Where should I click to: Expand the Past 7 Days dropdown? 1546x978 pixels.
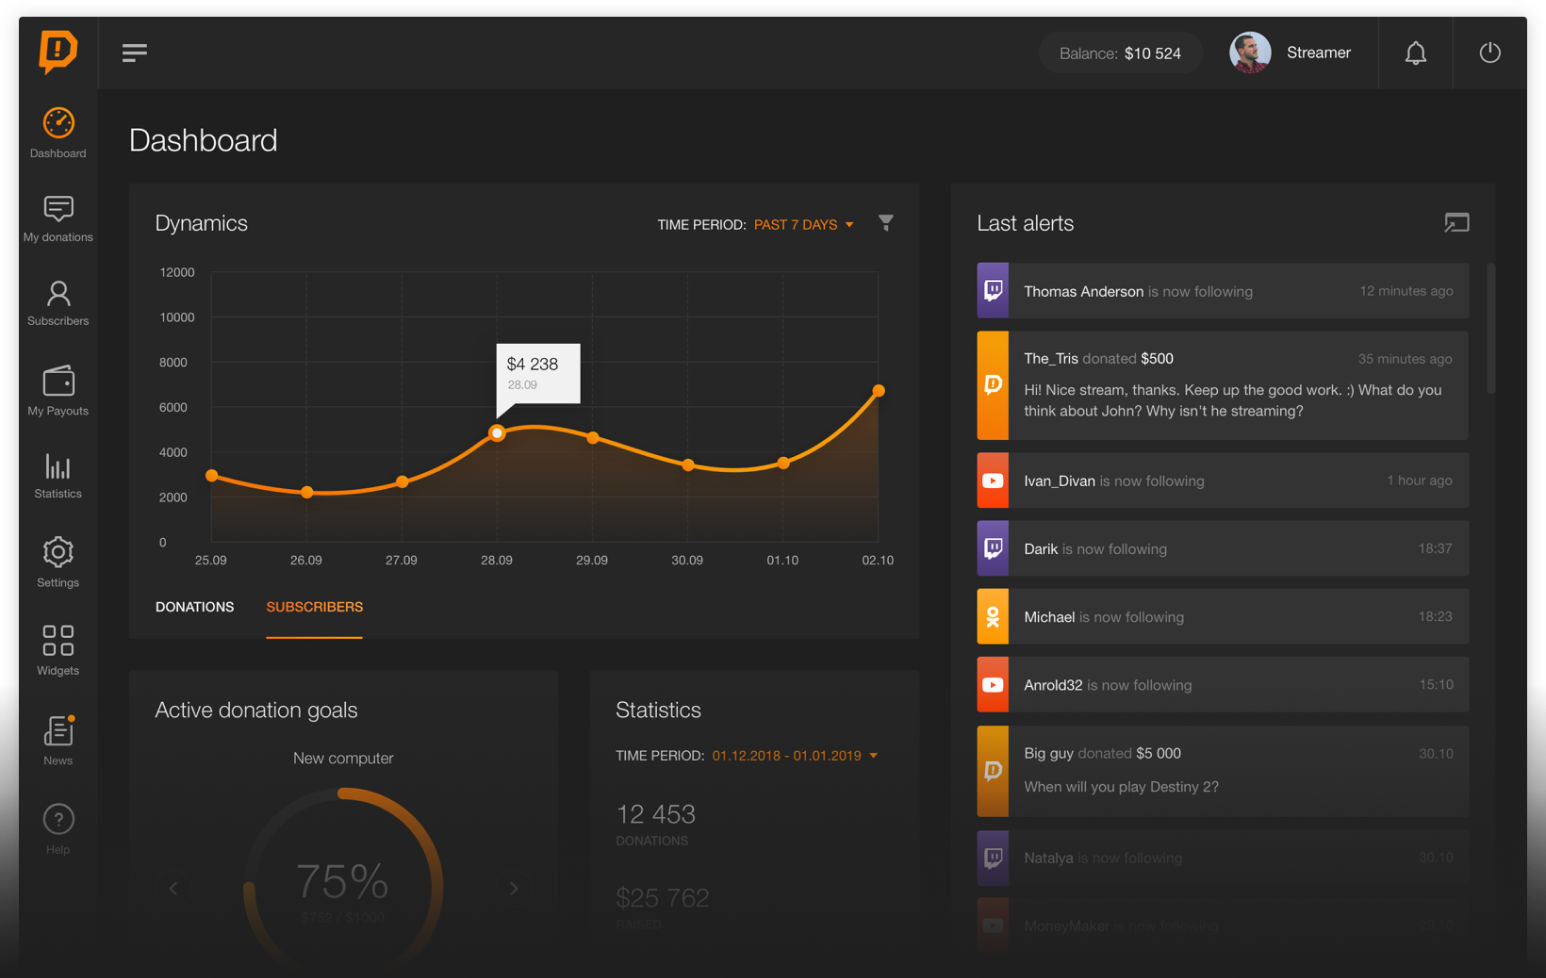[x=804, y=225]
